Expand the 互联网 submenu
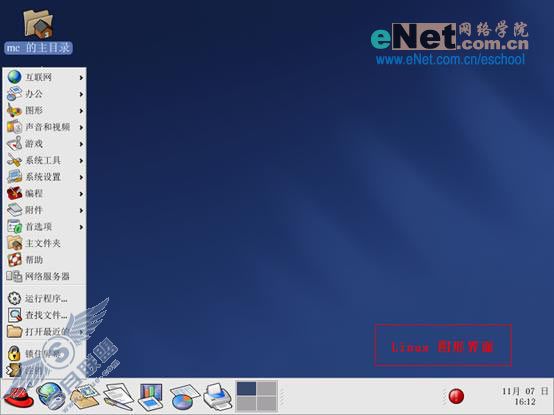This screenshot has width=554, height=415. click(45, 77)
